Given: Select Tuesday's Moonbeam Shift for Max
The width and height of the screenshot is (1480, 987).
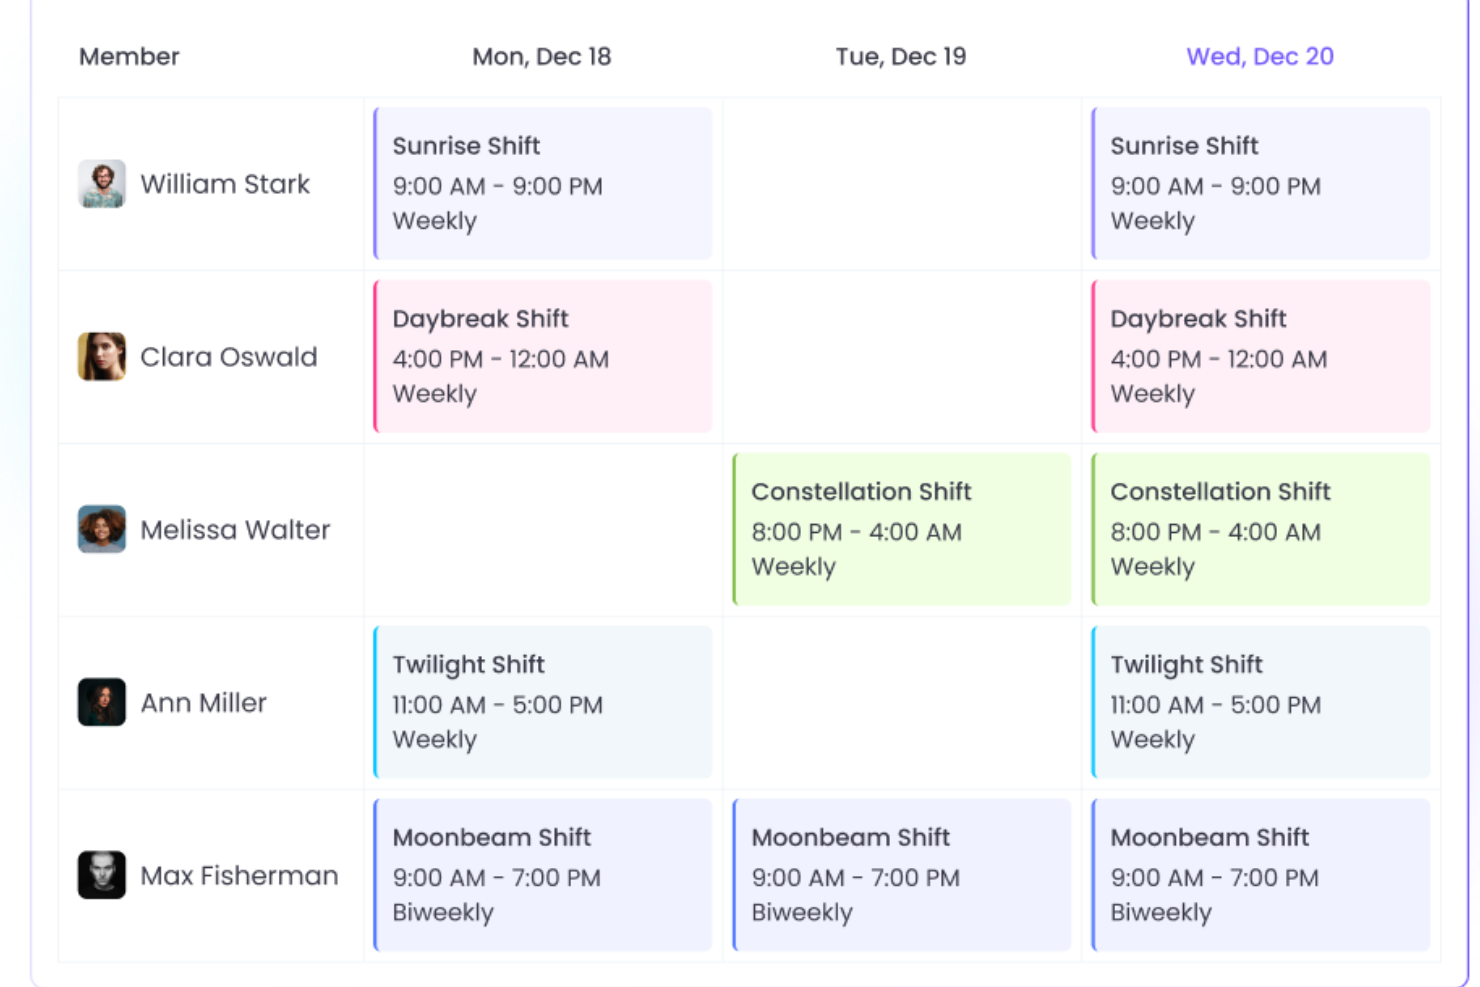Looking at the screenshot, I should coord(901,875).
